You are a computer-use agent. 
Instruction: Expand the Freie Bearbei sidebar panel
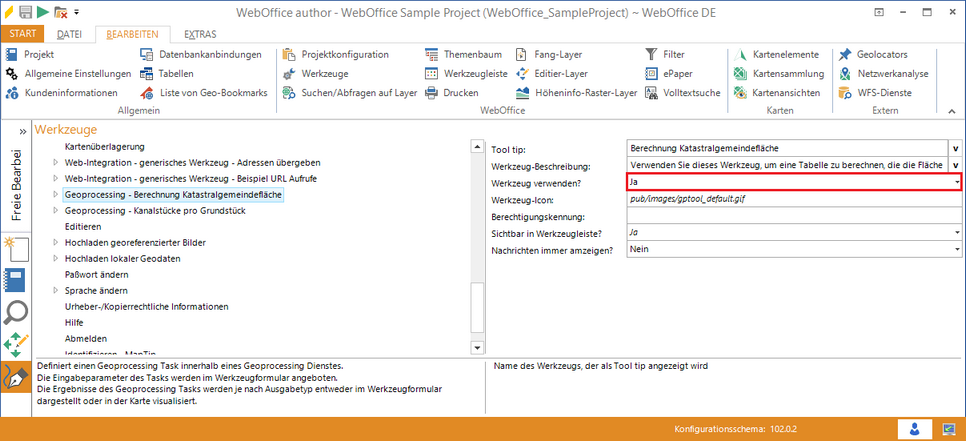[x=22, y=131]
